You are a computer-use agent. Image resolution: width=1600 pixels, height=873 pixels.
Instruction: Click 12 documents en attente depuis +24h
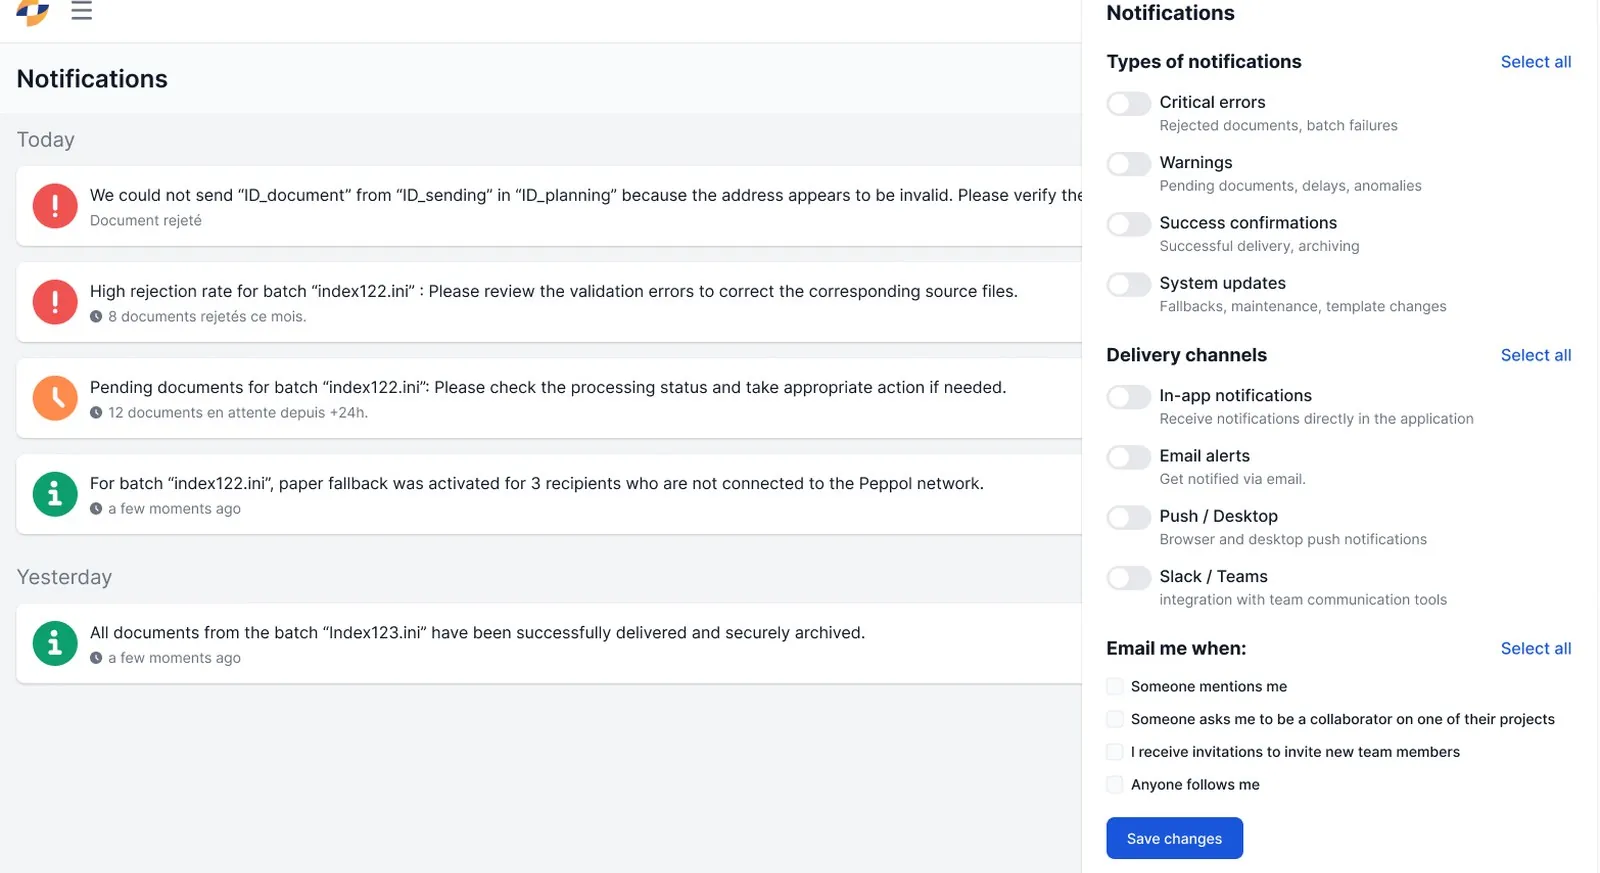(x=238, y=412)
